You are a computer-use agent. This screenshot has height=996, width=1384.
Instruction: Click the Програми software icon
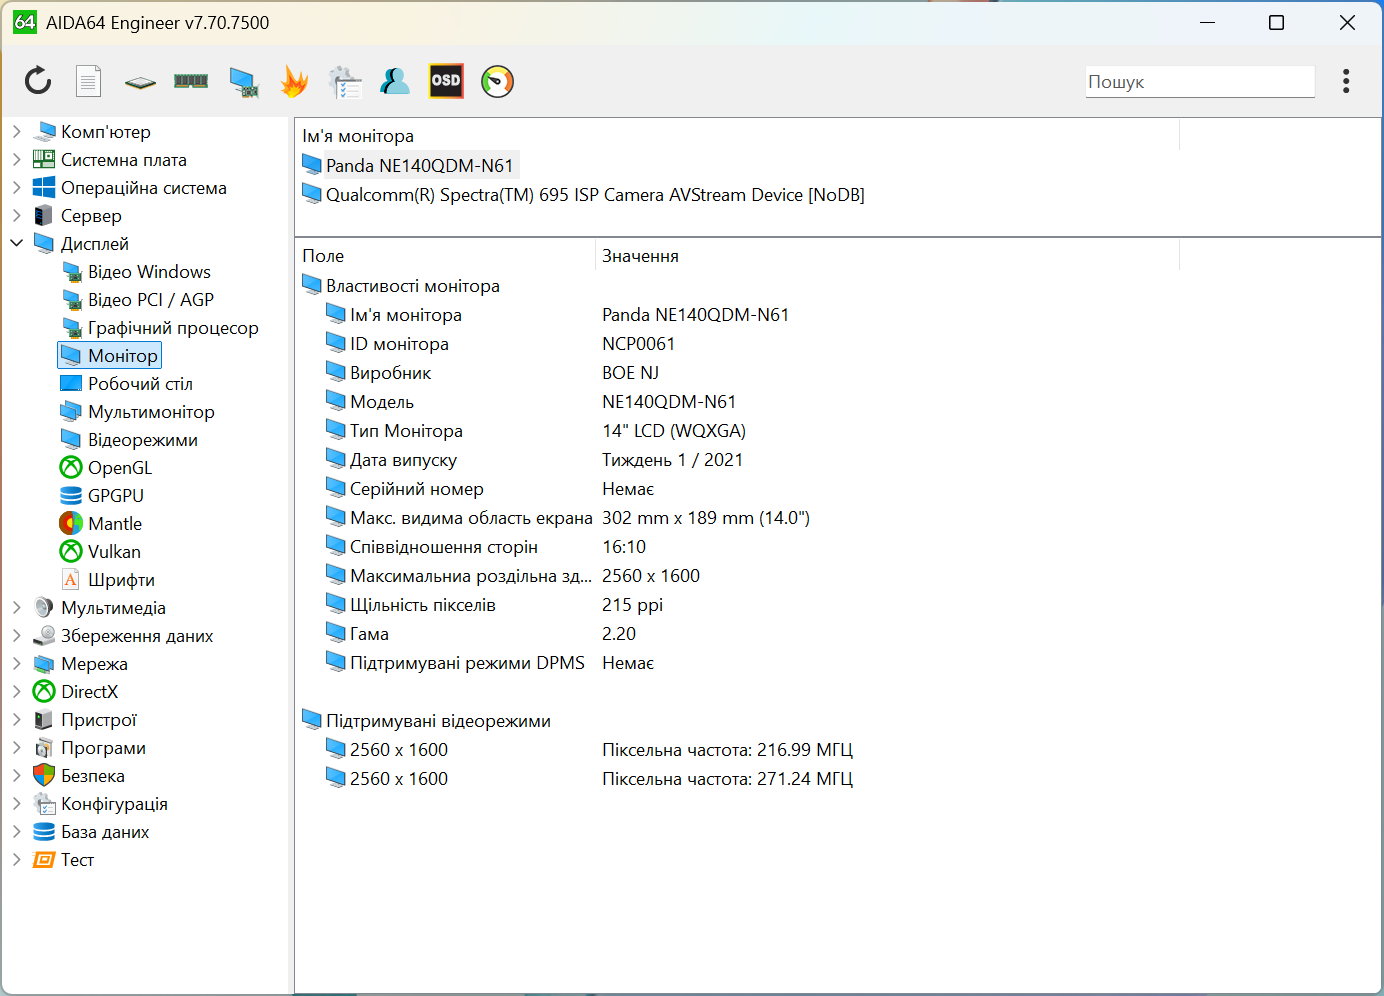pyautogui.click(x=44, y=747)
